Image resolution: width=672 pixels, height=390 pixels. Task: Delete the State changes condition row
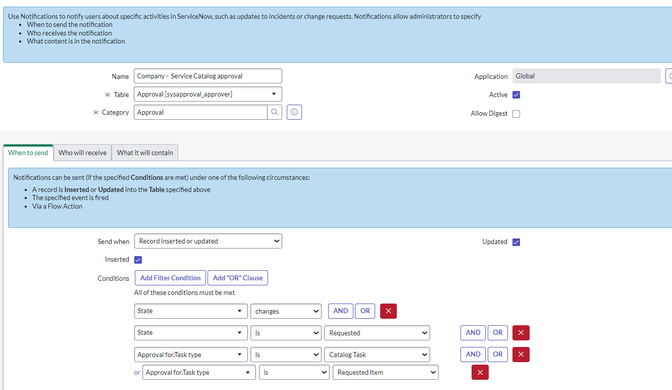tap(388, 311)
